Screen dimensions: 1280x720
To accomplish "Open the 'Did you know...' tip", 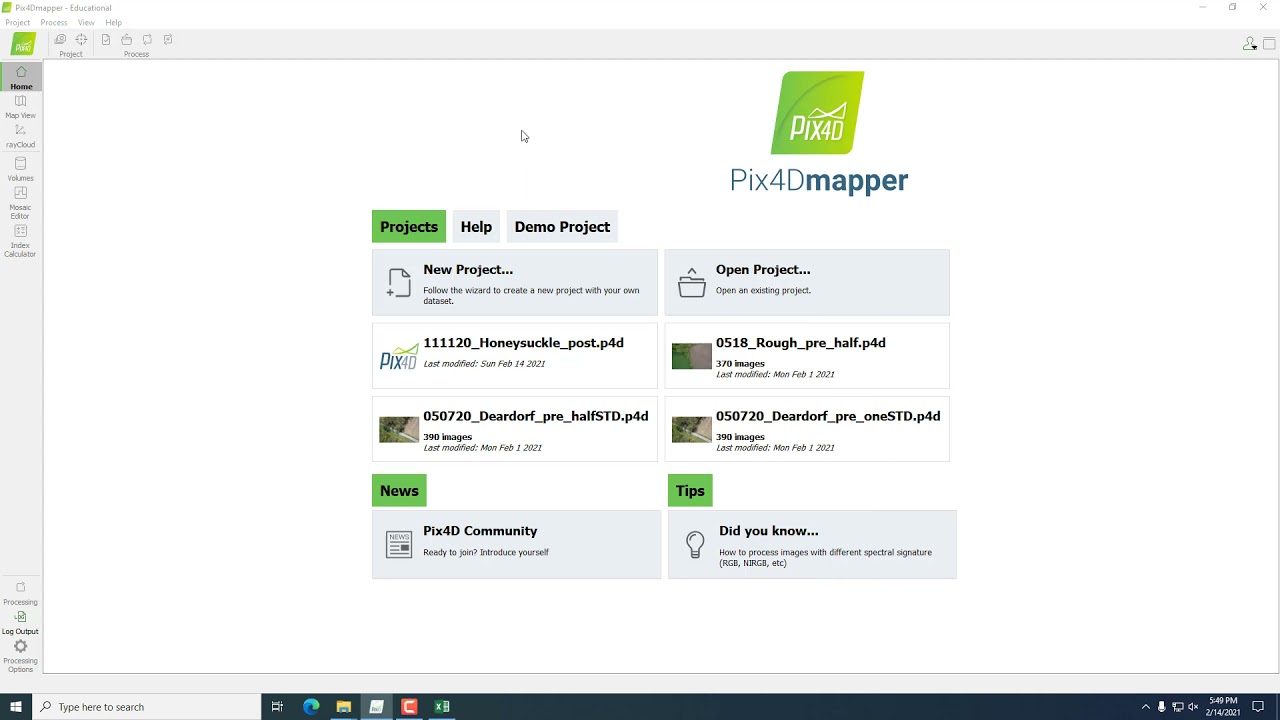I will pos(812,545).
